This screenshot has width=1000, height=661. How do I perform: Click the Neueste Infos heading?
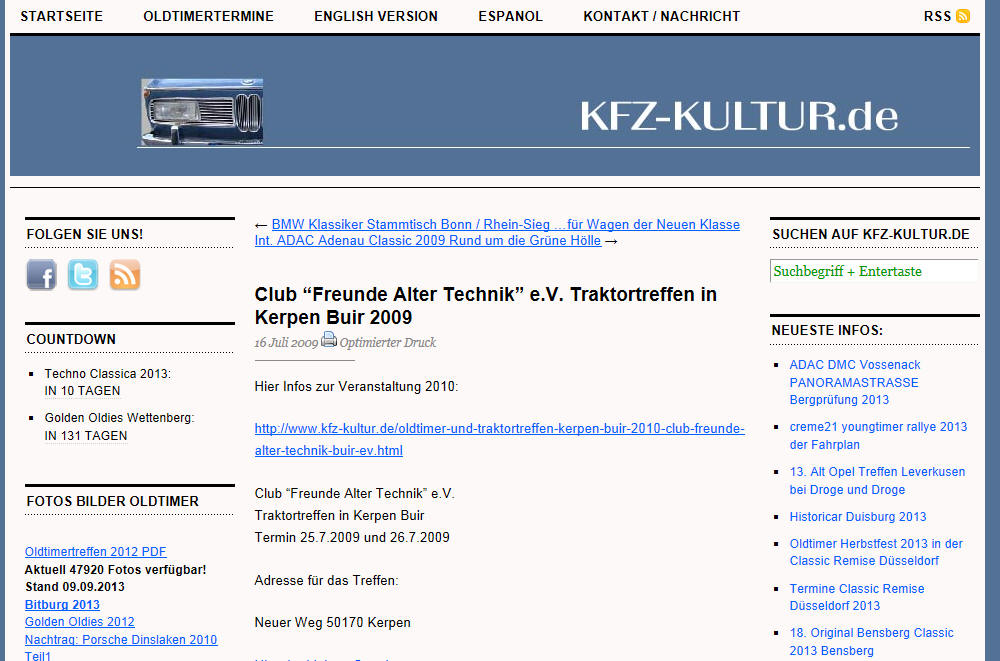point(827,330)
